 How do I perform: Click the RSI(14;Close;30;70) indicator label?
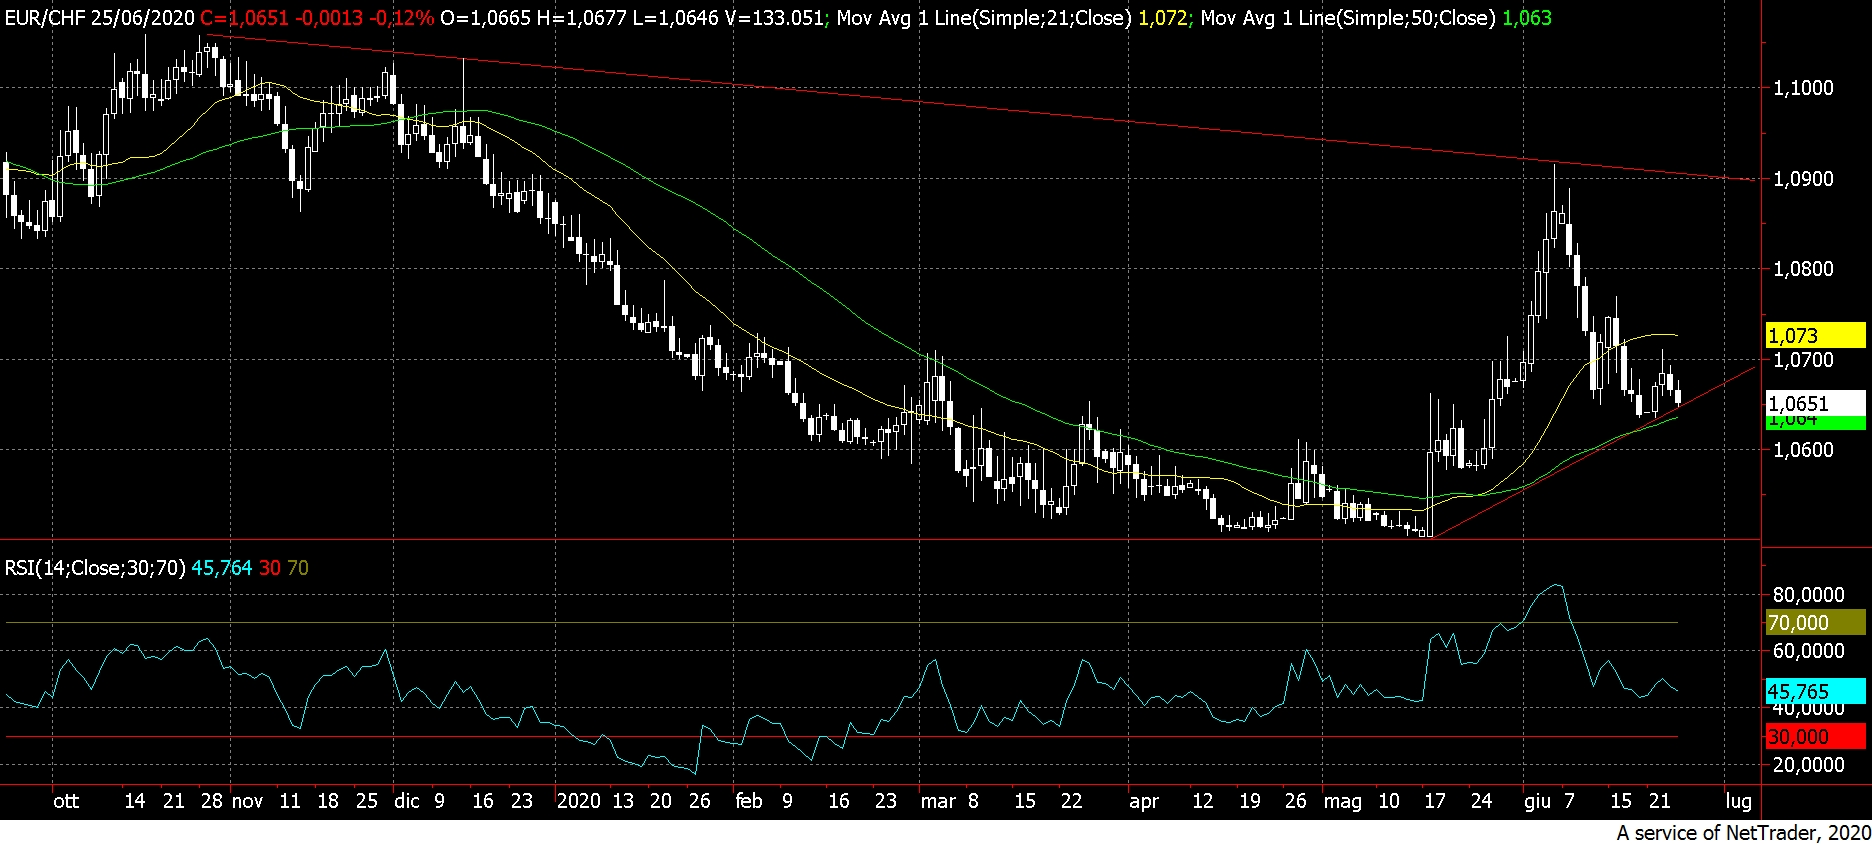click(x=95, y=568)
